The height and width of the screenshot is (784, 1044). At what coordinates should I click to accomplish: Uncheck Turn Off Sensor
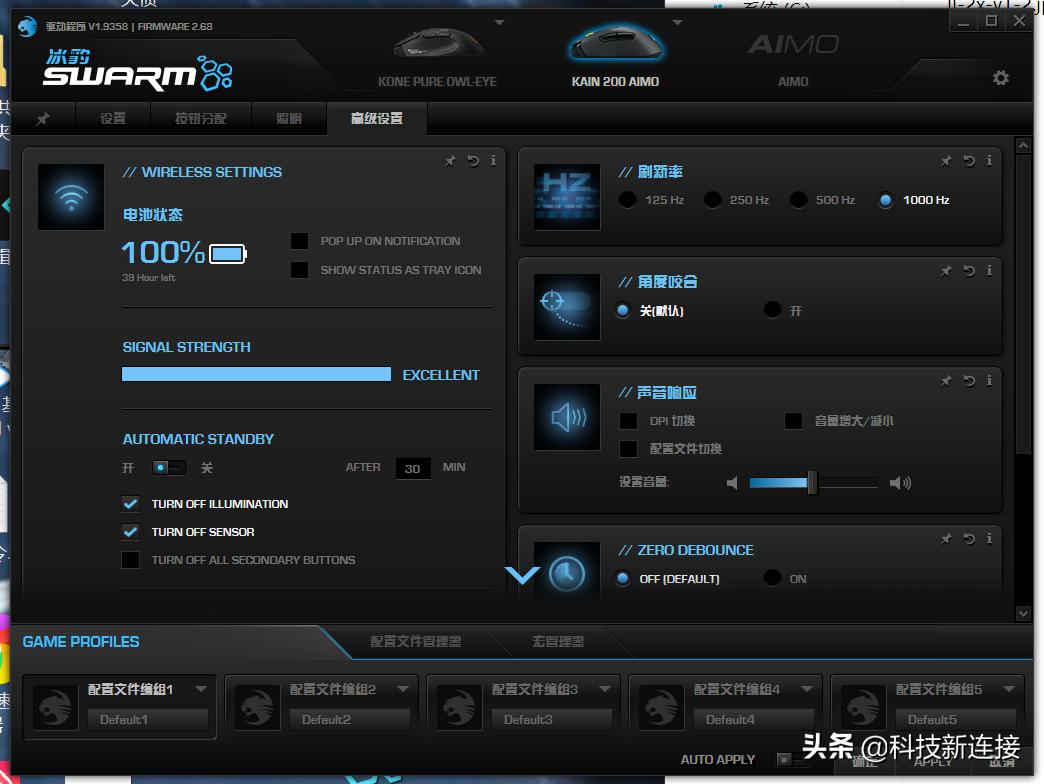click(130, 532)
